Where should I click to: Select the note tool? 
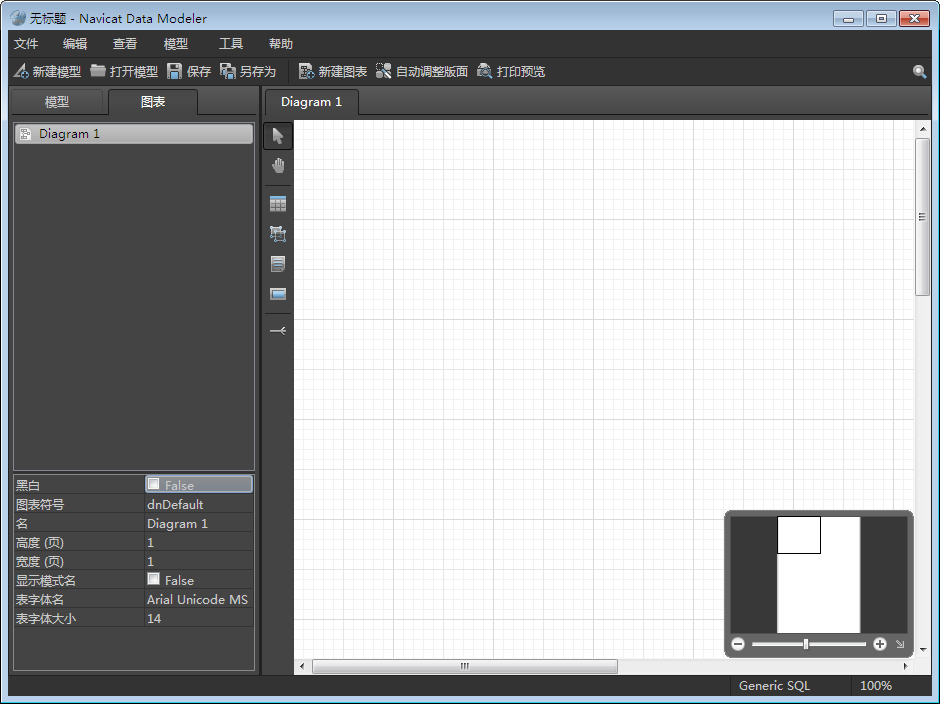click(x=278, y=264)
